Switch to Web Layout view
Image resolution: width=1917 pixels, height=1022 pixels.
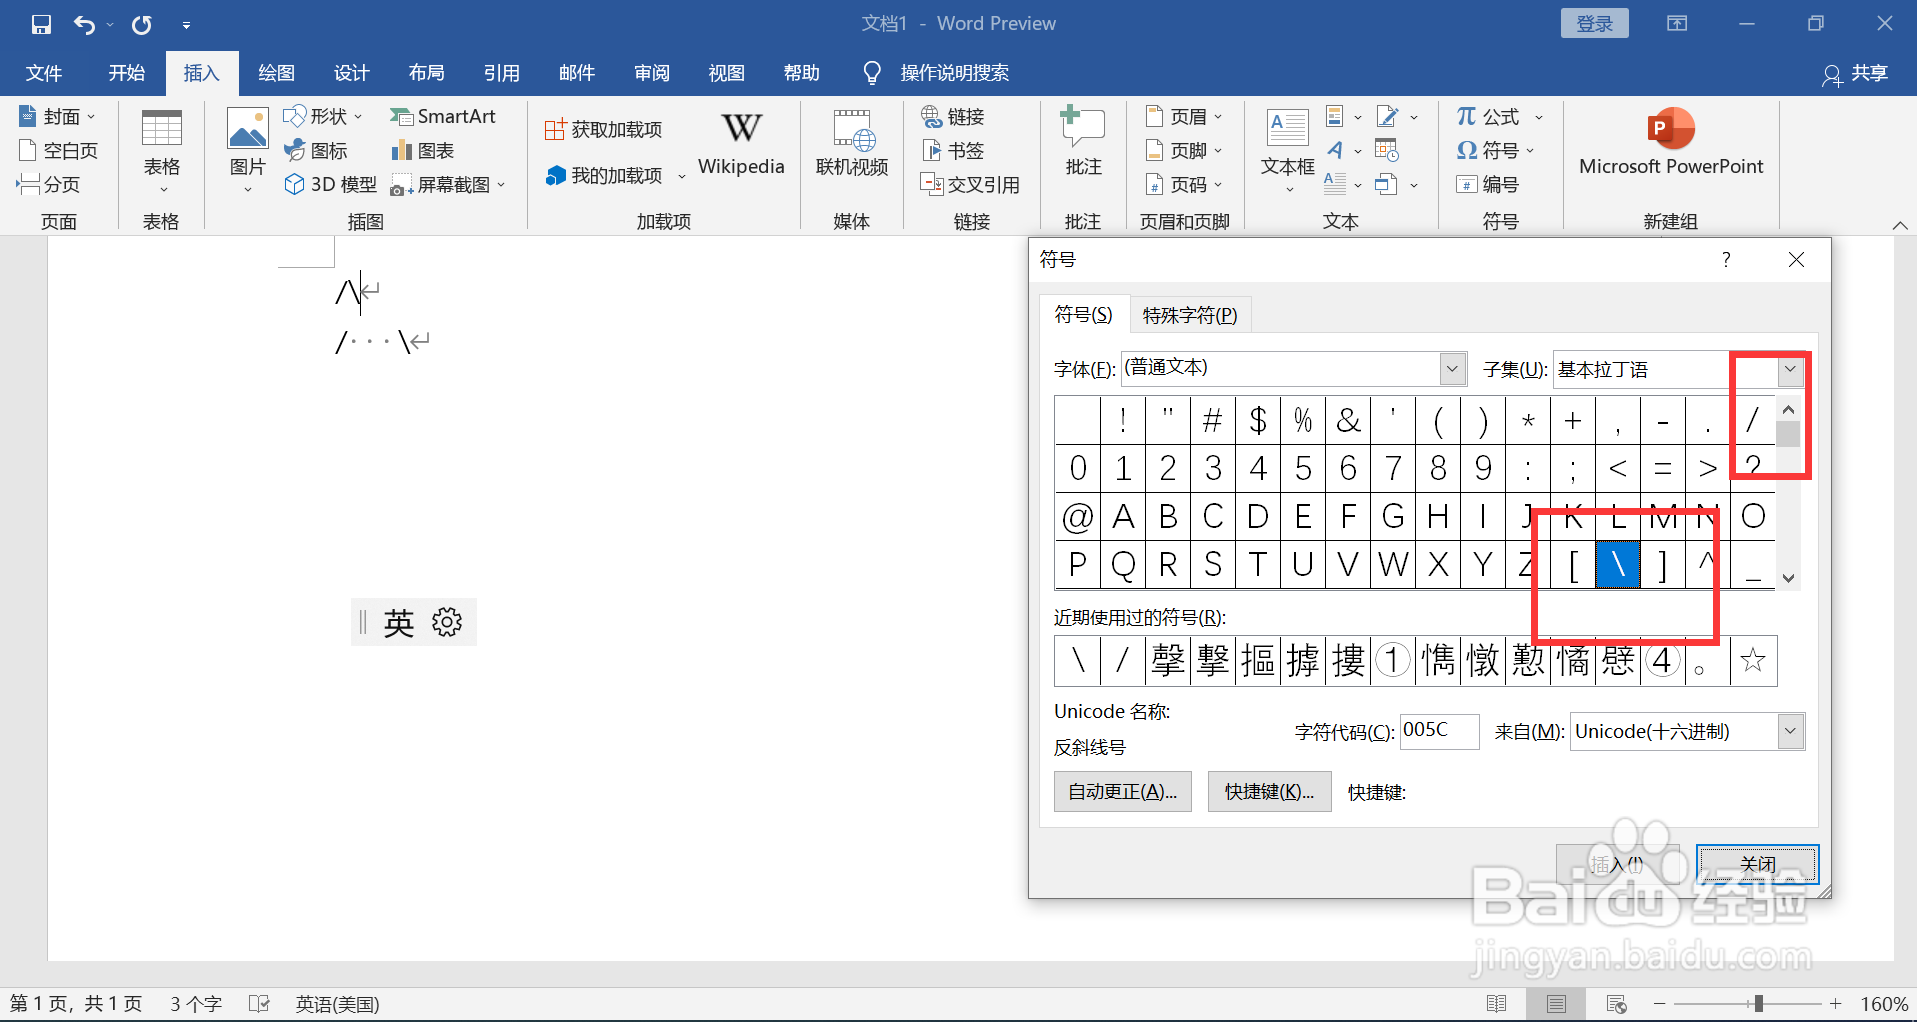[1617, 1003]
